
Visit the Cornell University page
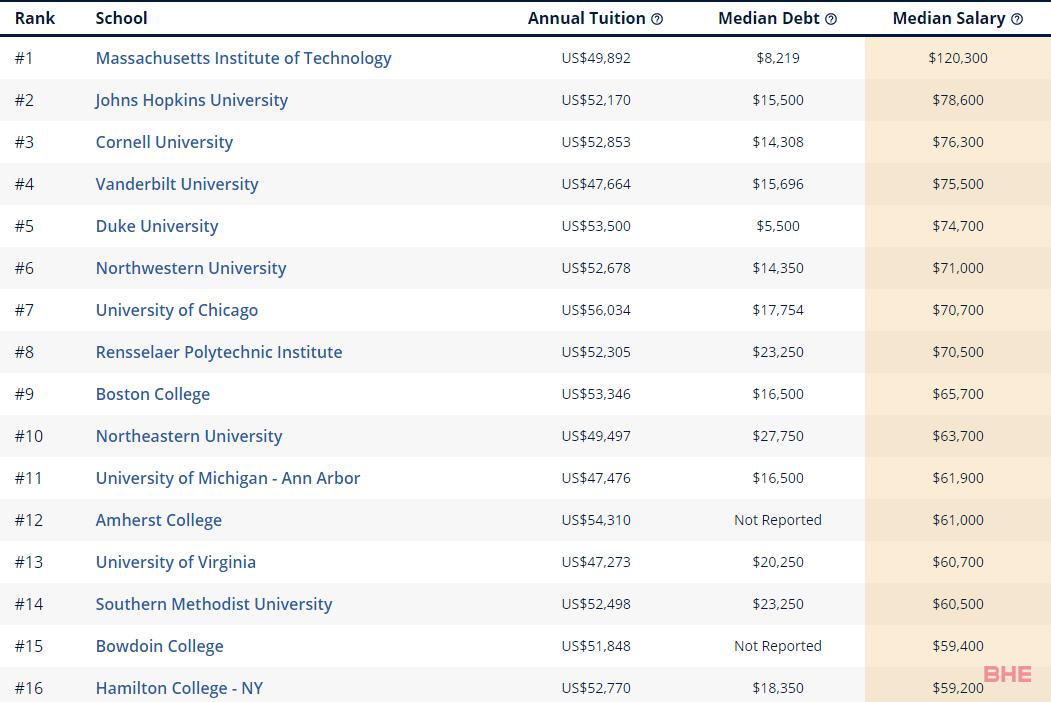pos(164,142)
